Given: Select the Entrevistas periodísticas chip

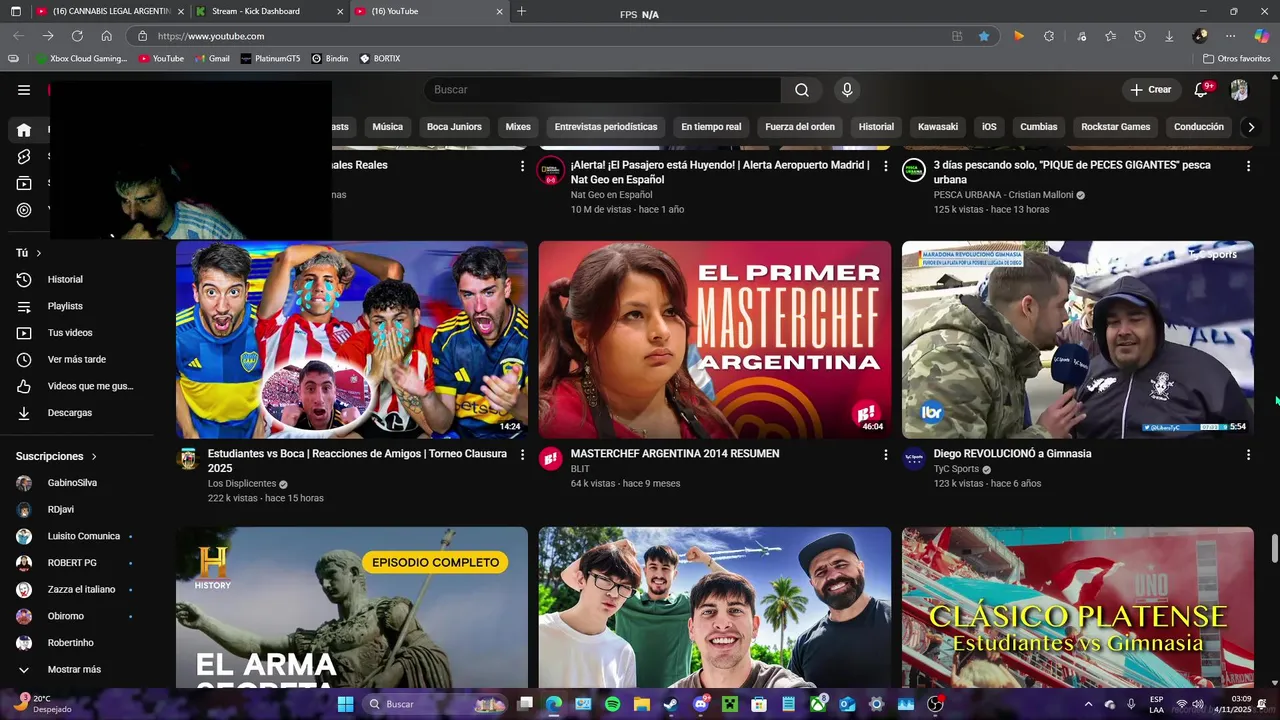Looking at the screenshot, I should [x=606, y=127].
